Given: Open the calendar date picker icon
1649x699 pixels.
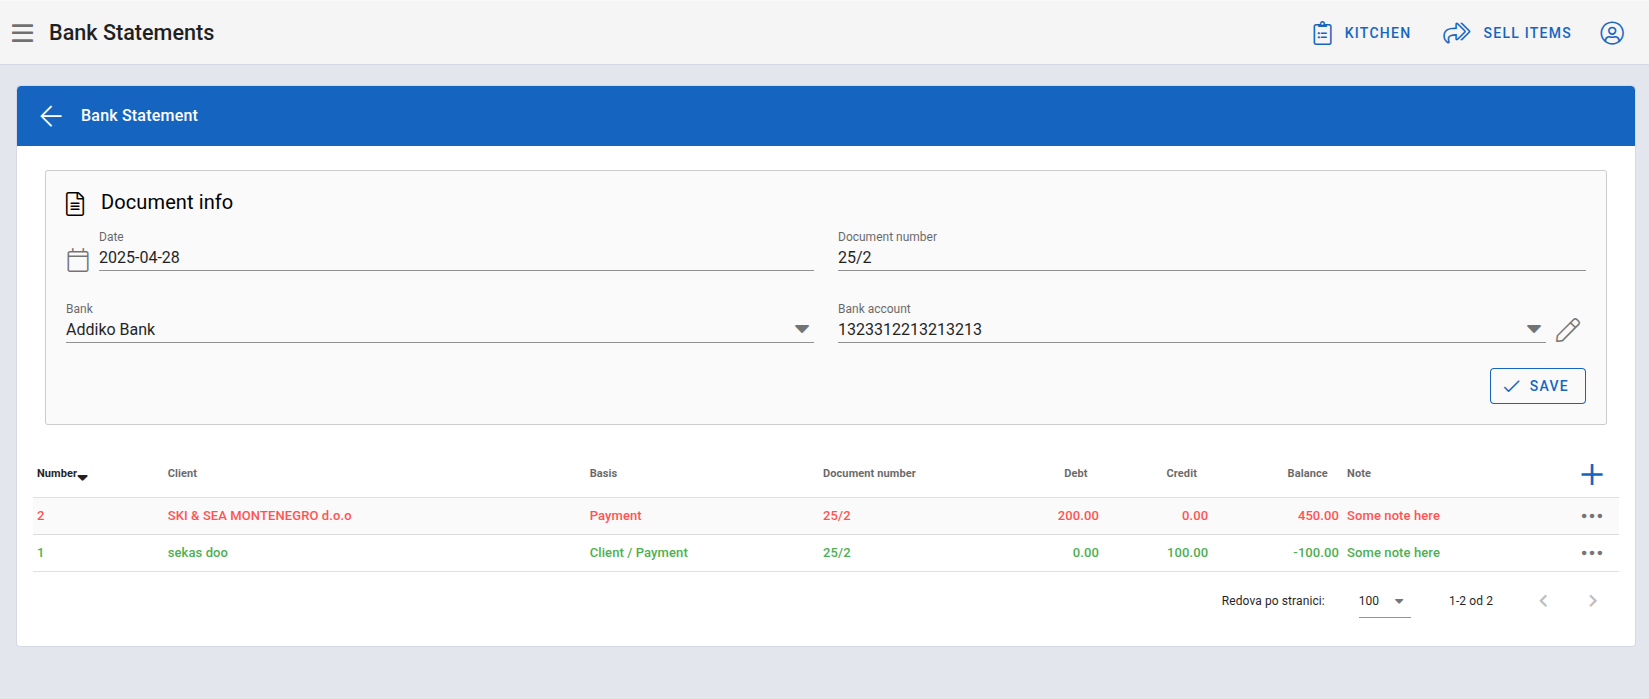Looking at the screenshot, I should click(78, 260).
